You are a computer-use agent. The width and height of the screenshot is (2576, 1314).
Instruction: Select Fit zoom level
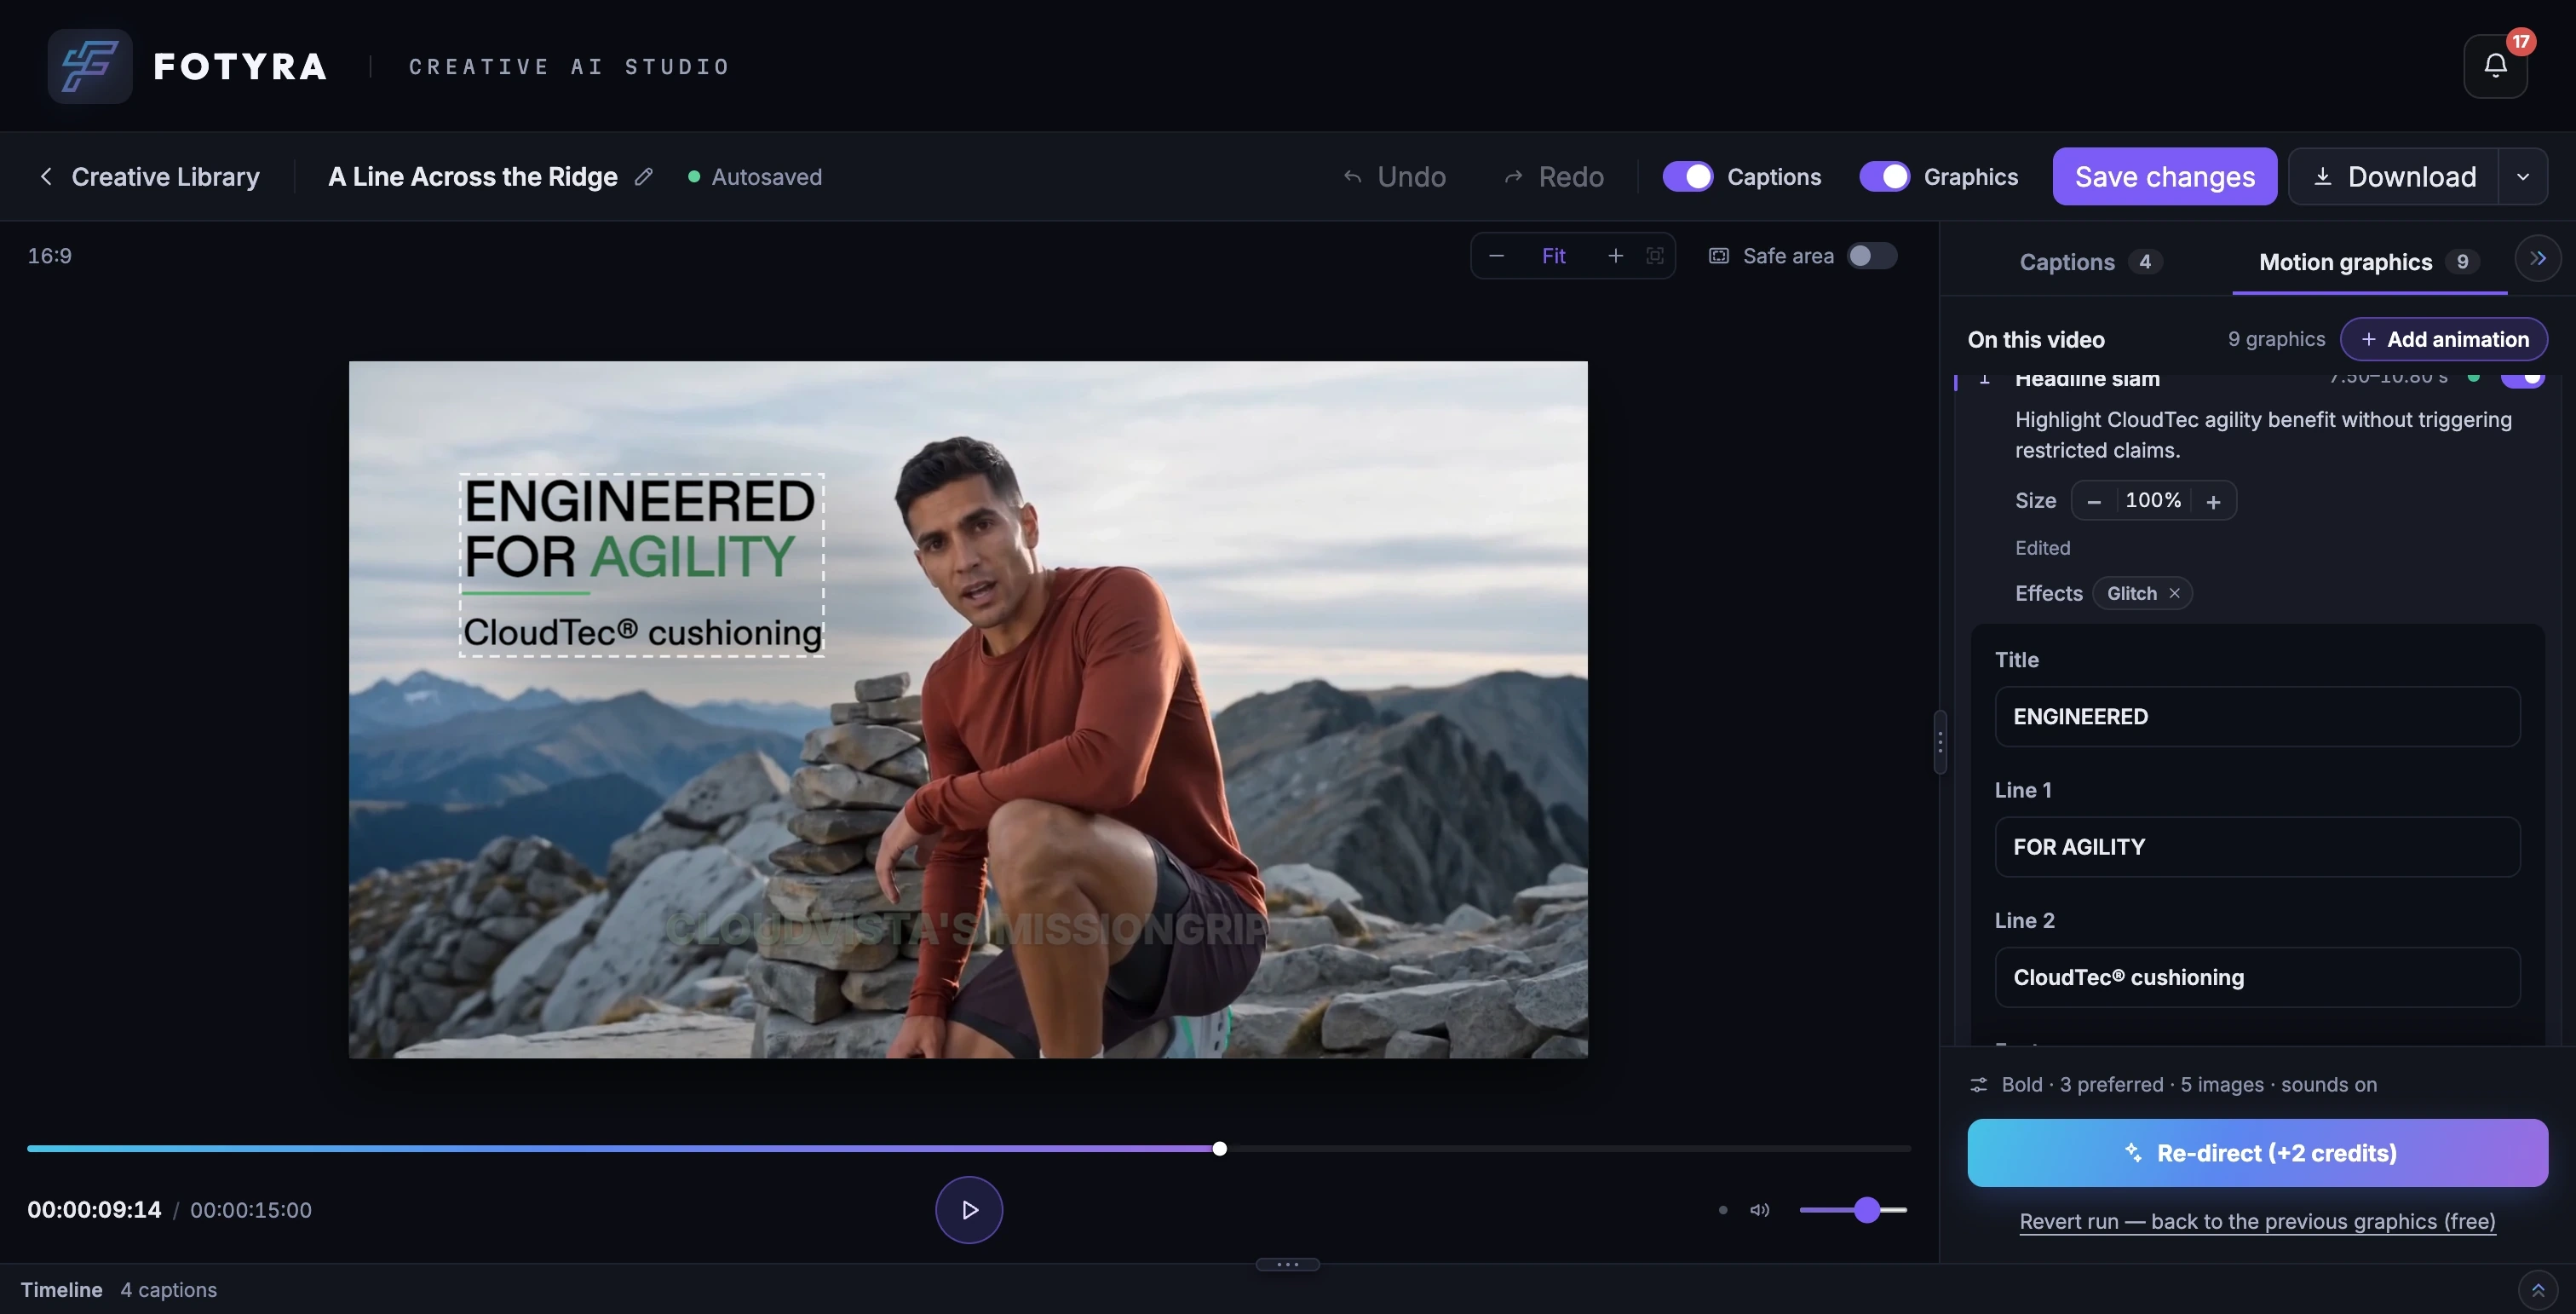point(1553,256)
